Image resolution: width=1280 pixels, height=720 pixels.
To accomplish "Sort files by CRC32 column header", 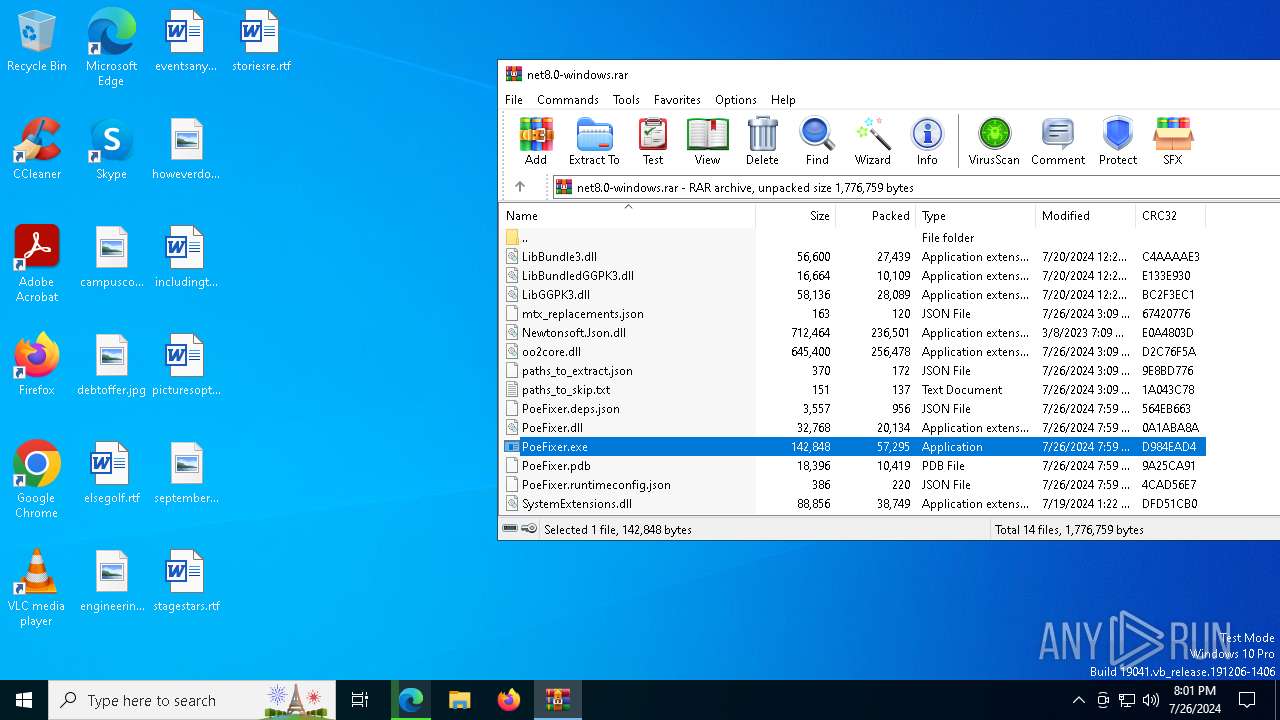I will pos(1171,216).
